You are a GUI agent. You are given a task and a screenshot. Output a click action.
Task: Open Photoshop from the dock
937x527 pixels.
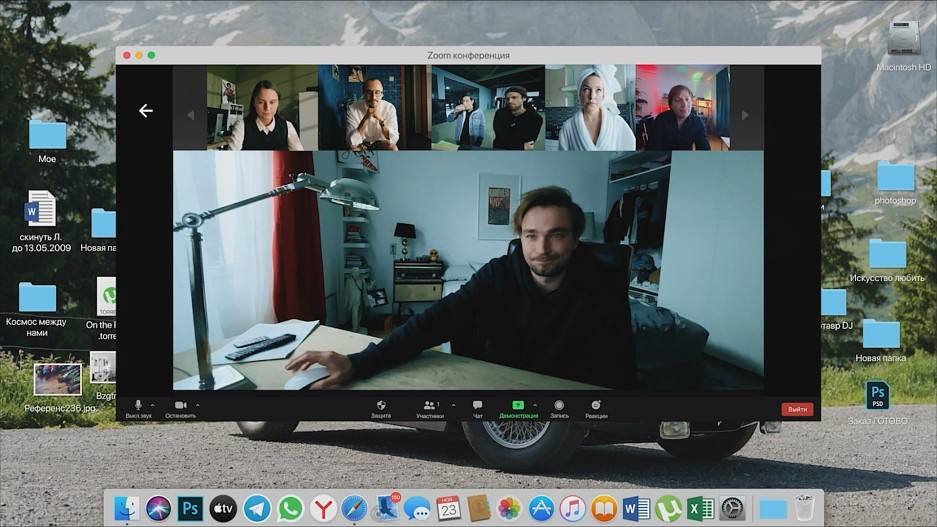pos(190,508)
